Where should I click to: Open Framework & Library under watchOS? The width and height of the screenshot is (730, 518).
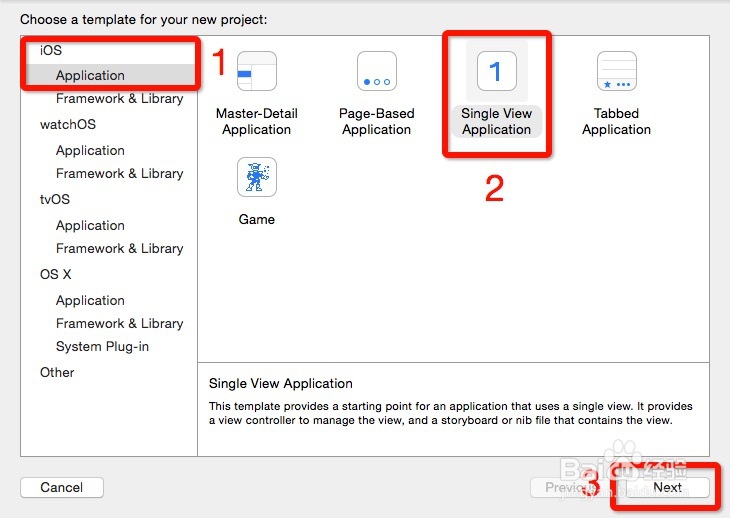119,174
